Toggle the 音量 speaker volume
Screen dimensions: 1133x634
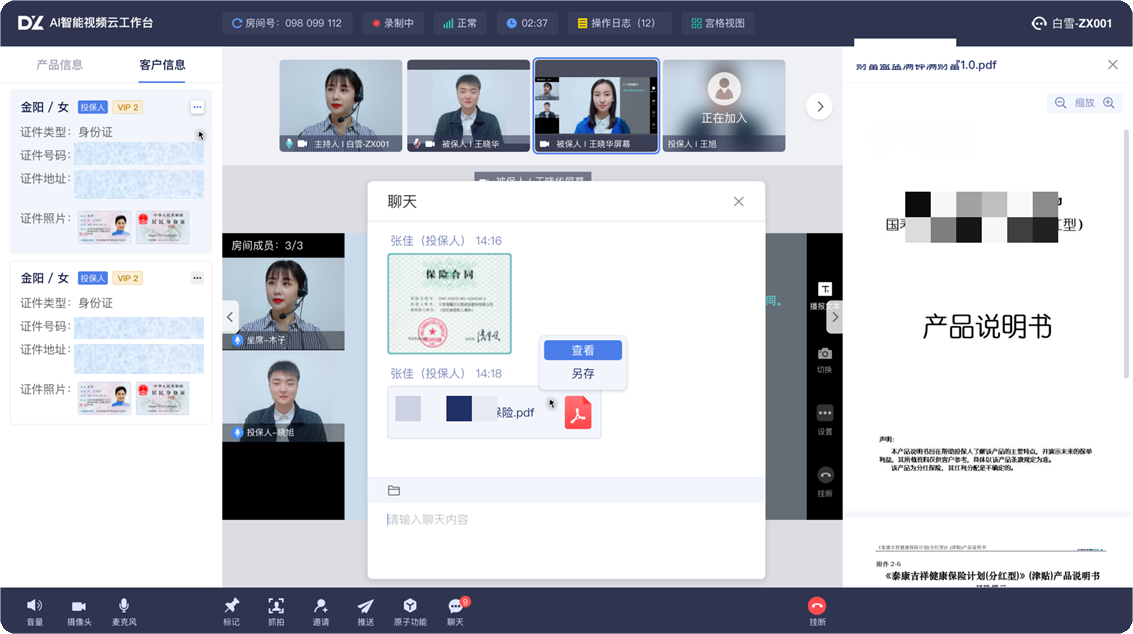[x=34, y=606]
